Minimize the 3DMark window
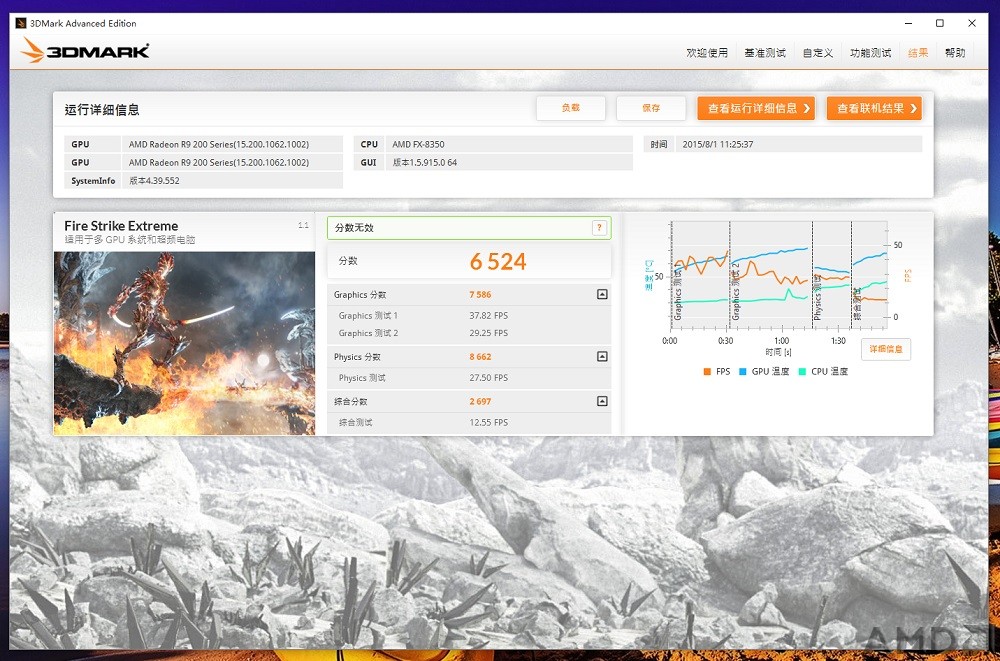Image resolution: width=1000 pixels, height=661 pixels. [x=908, y=23]
